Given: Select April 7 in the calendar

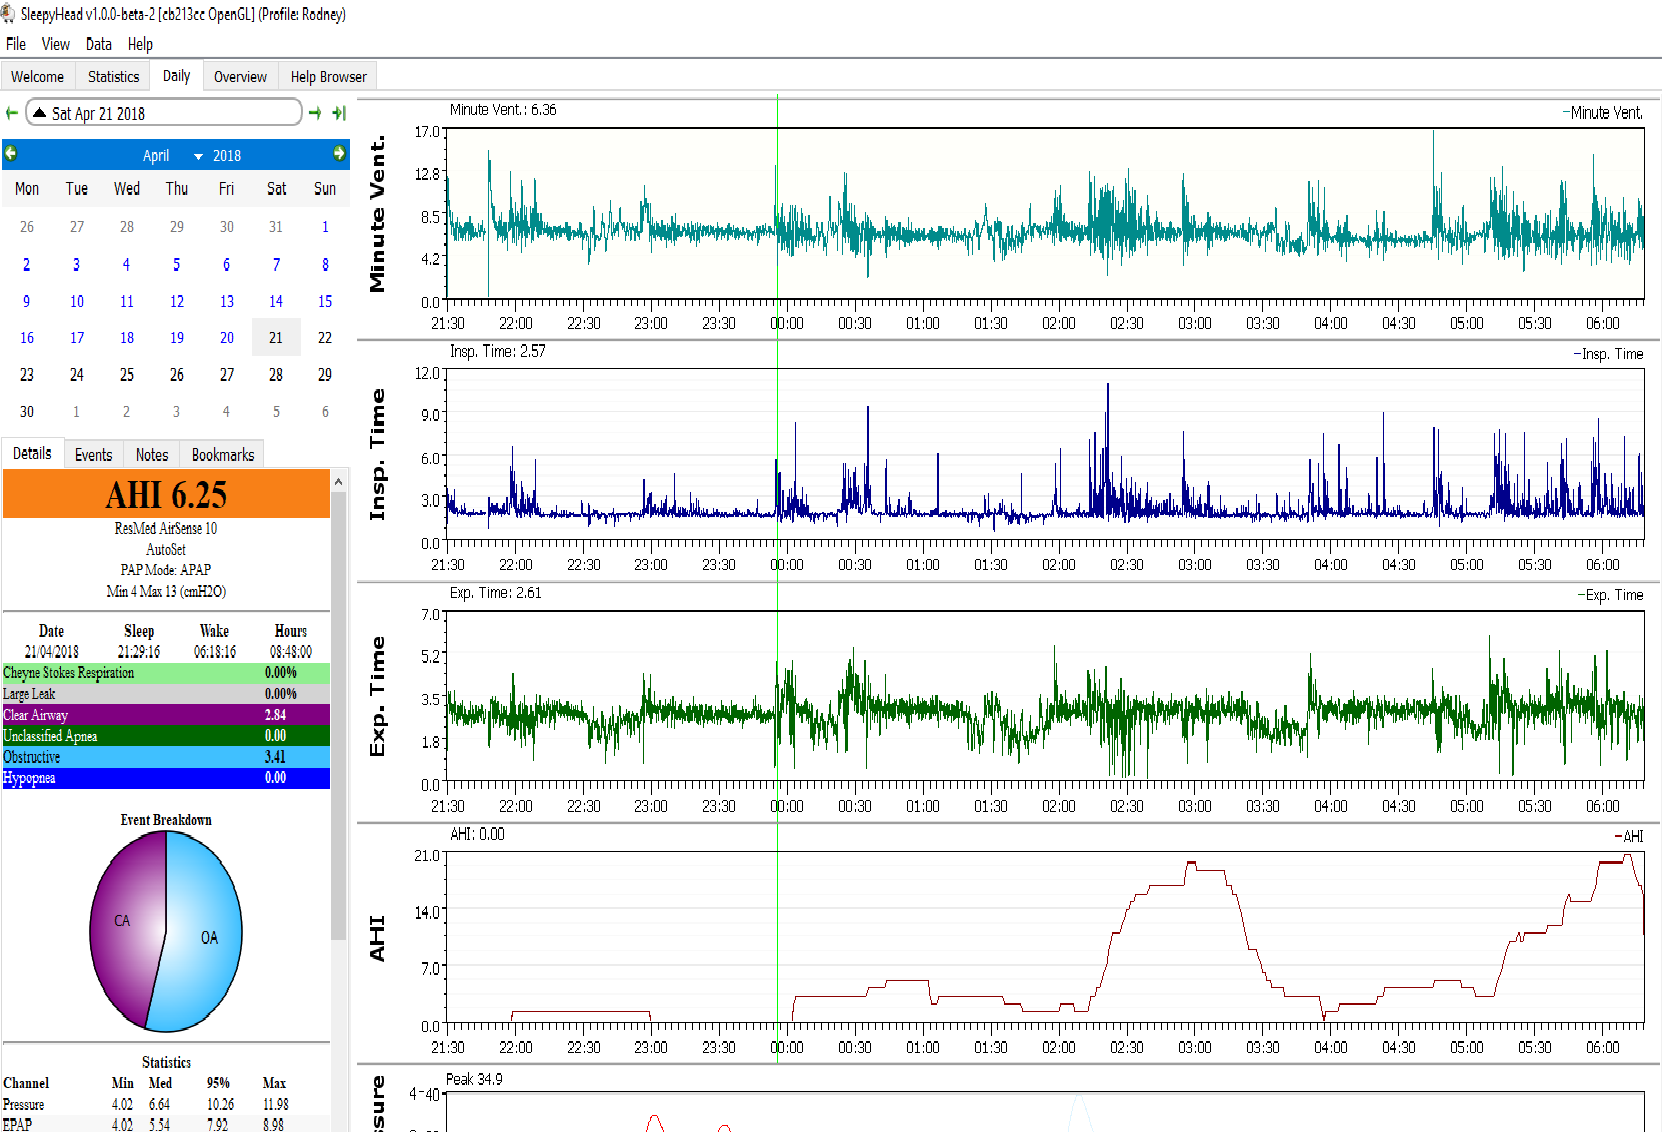Looking at the screenshot, I should 276,264.
